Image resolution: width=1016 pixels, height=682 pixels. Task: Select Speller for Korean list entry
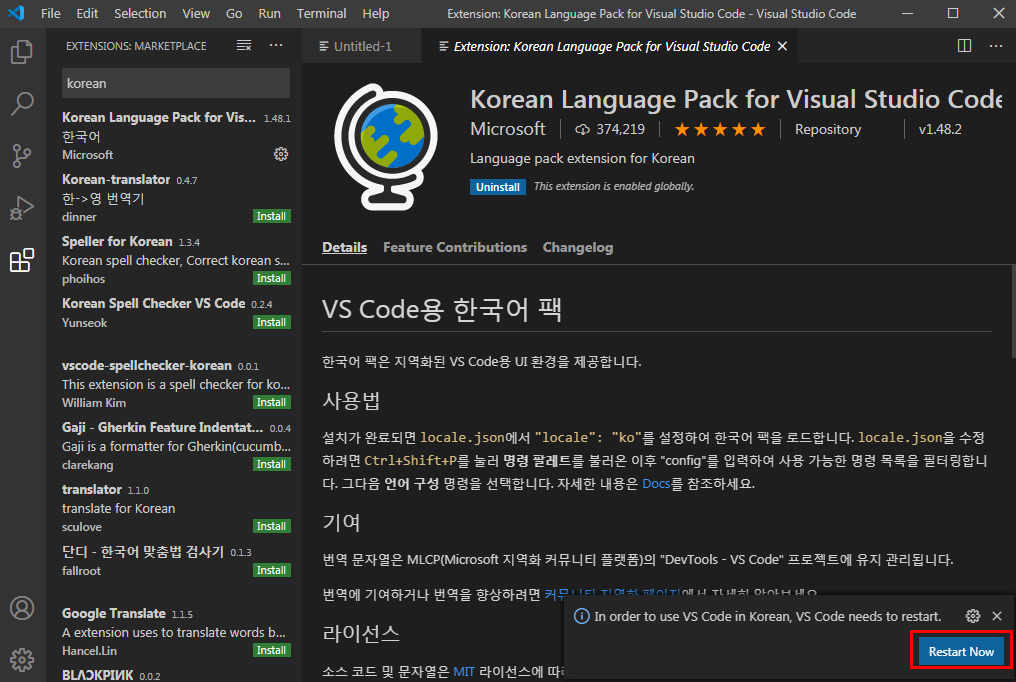click(x=174, y=260)
